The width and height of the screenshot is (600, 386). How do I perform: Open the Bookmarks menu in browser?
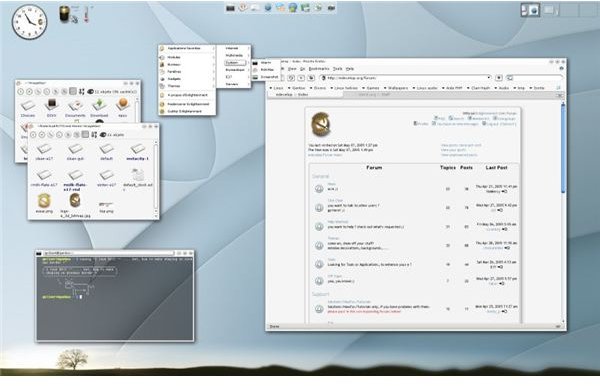319,69
